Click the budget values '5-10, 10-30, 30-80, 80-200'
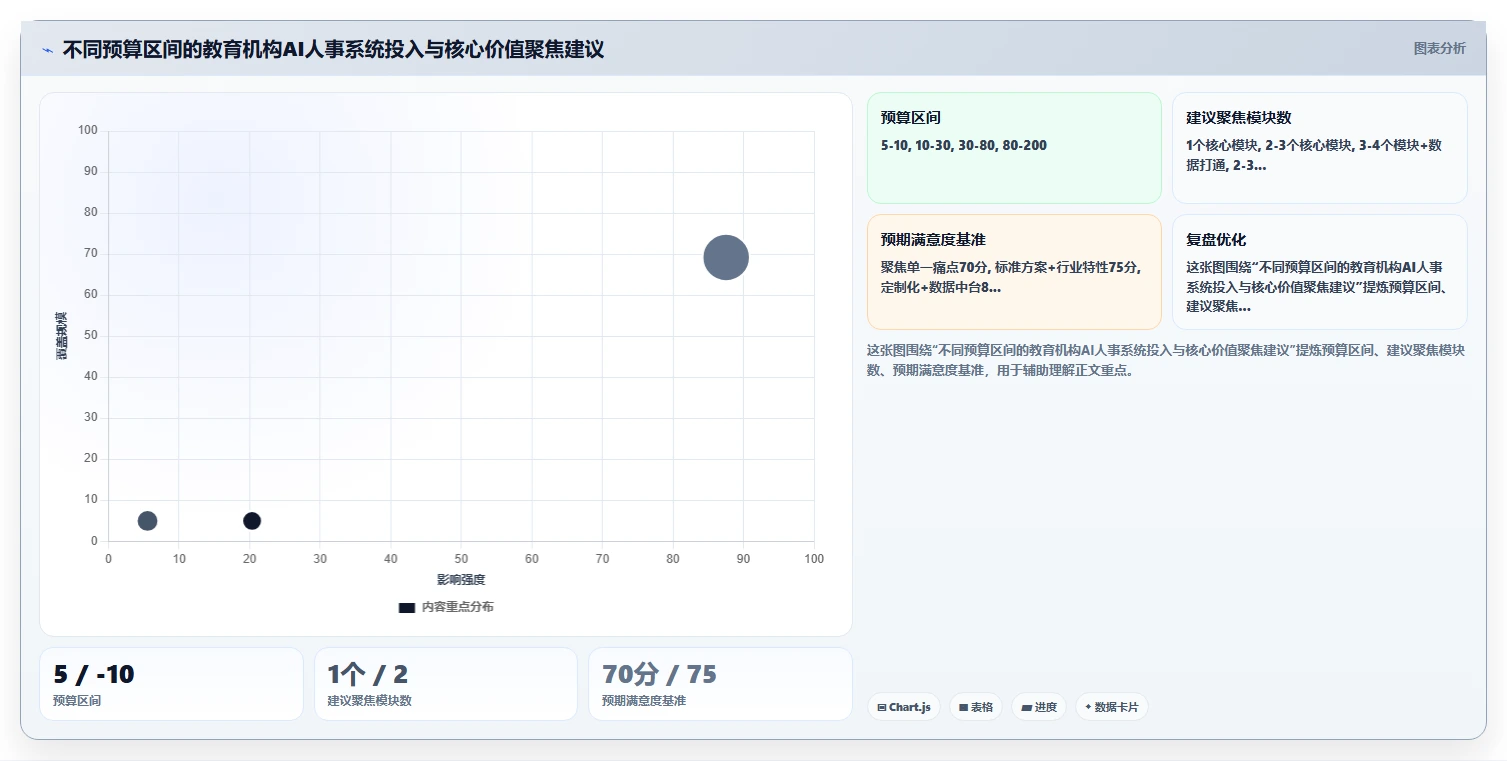The image size is (1507, 761). [964, 145]
